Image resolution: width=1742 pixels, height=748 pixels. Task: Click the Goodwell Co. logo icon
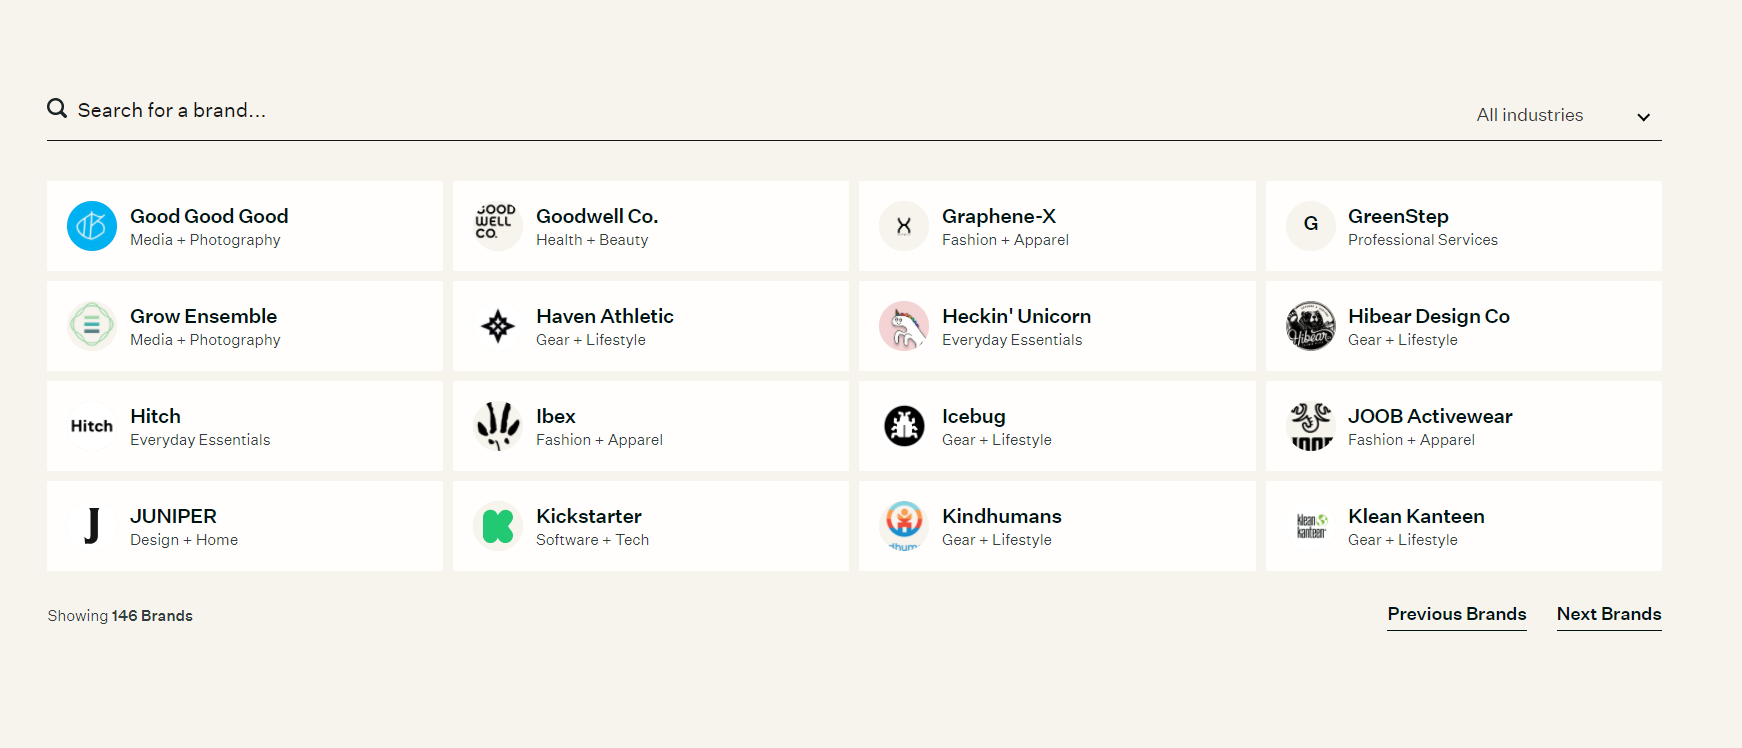(498, 226)
